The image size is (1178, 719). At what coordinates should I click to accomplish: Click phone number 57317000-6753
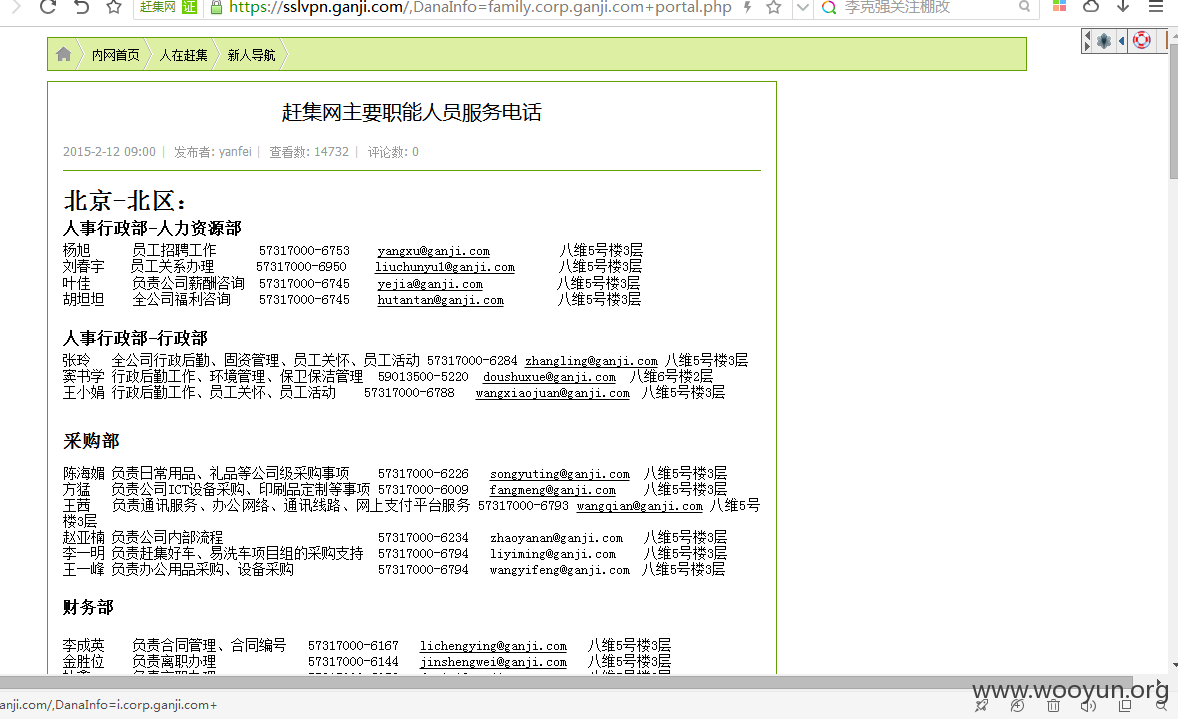(x=304, y=250)
